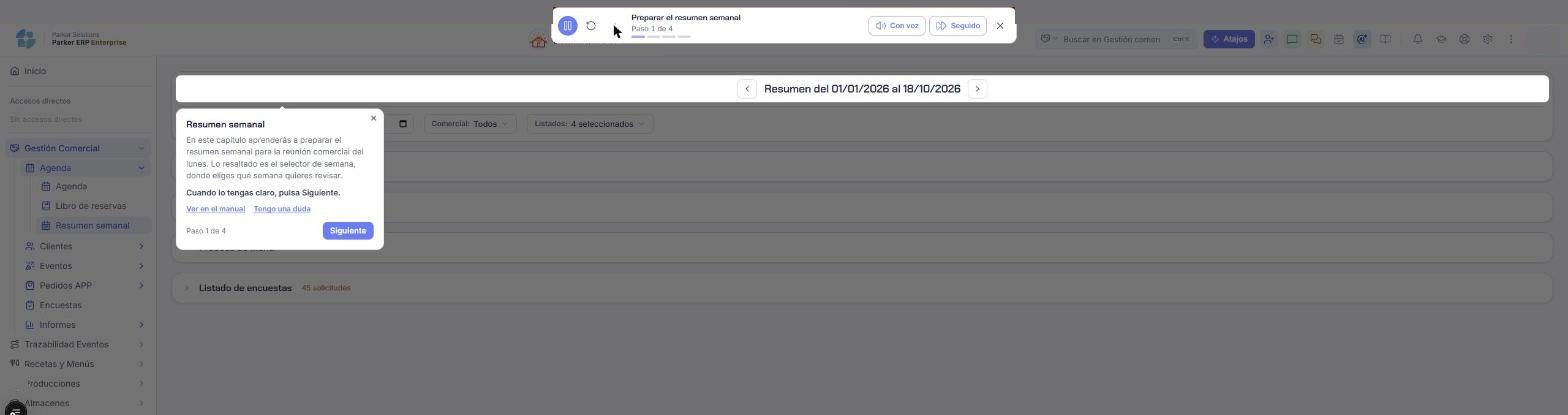
Task: Open Libro de reservas in the sidebar
Action: tap(90, 206)
